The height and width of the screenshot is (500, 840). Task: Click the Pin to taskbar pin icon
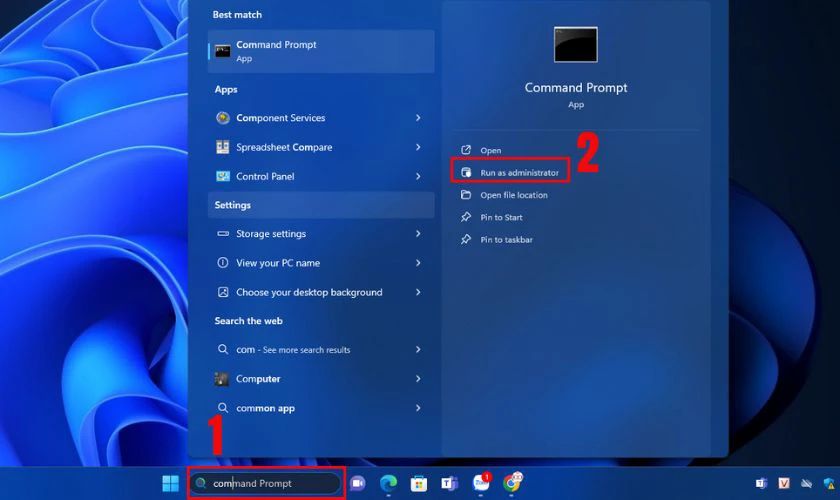(x=466, y=240)
